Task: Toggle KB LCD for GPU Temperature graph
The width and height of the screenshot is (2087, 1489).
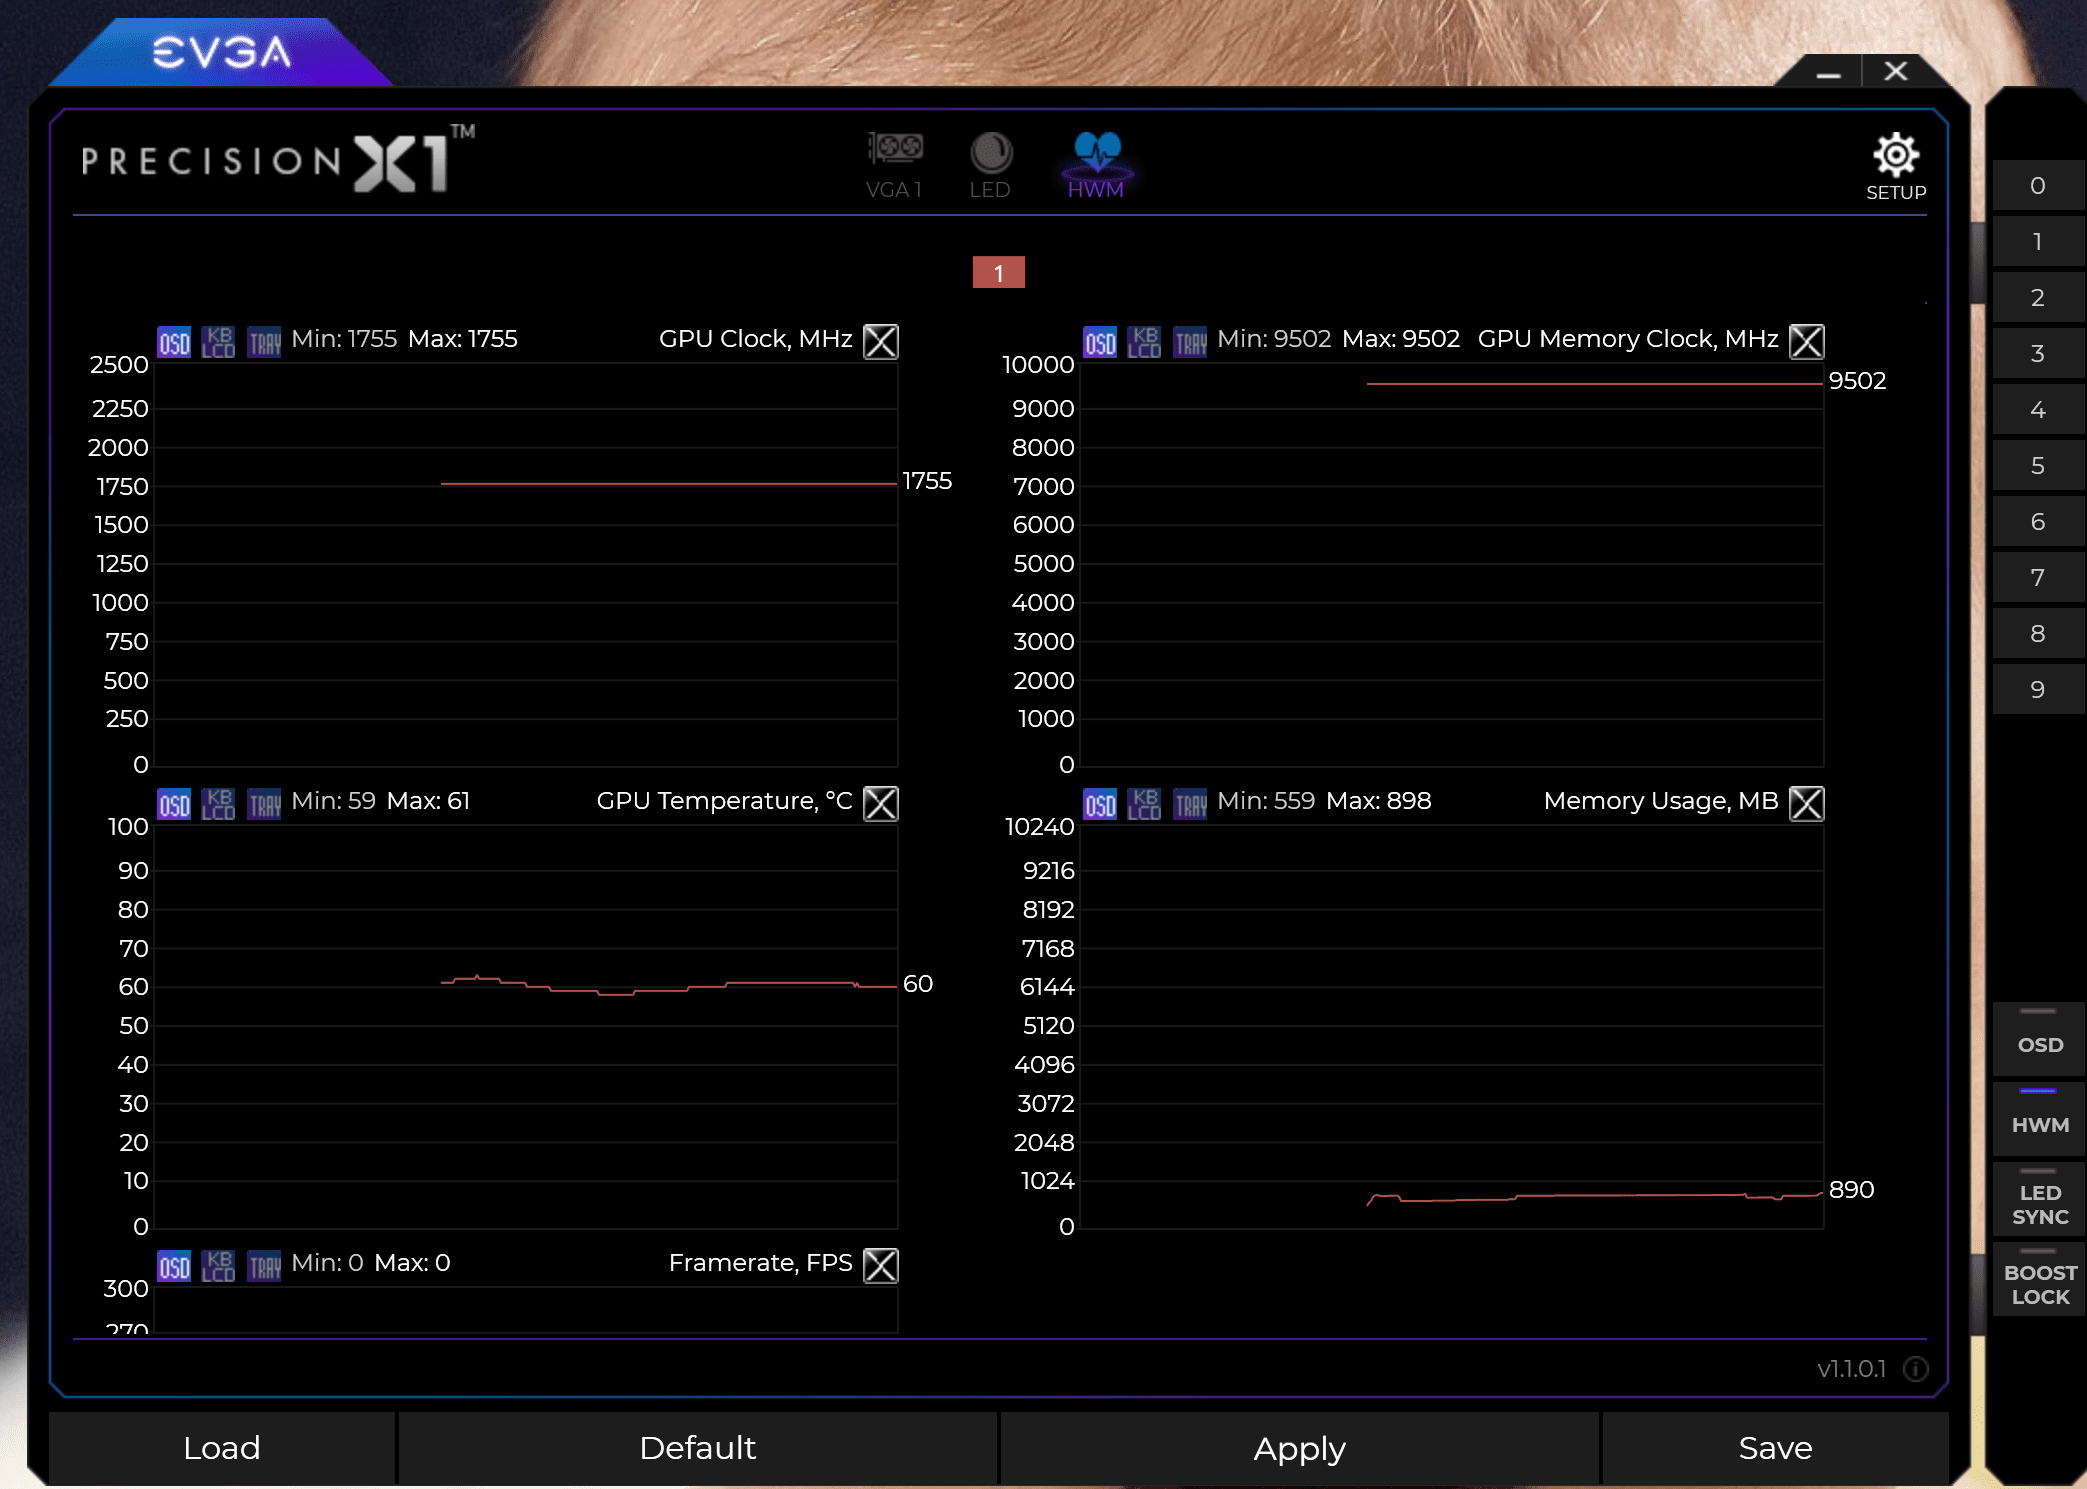Action: (x=218, y=804)
